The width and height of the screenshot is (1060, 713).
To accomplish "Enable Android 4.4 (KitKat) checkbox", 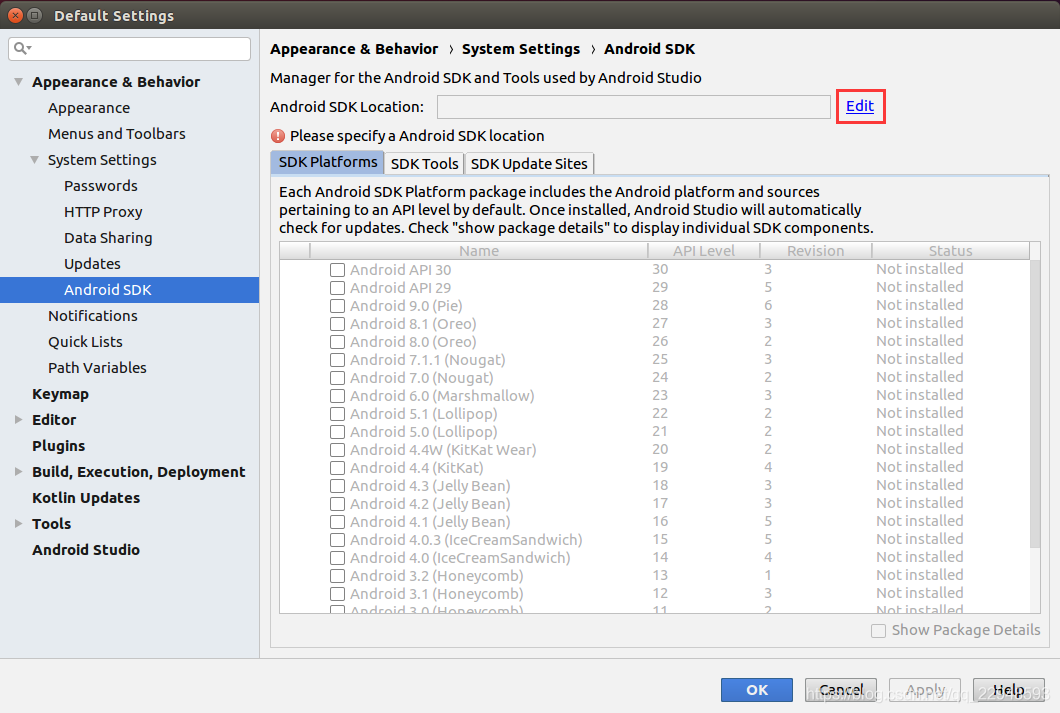I will click(337, 468).
